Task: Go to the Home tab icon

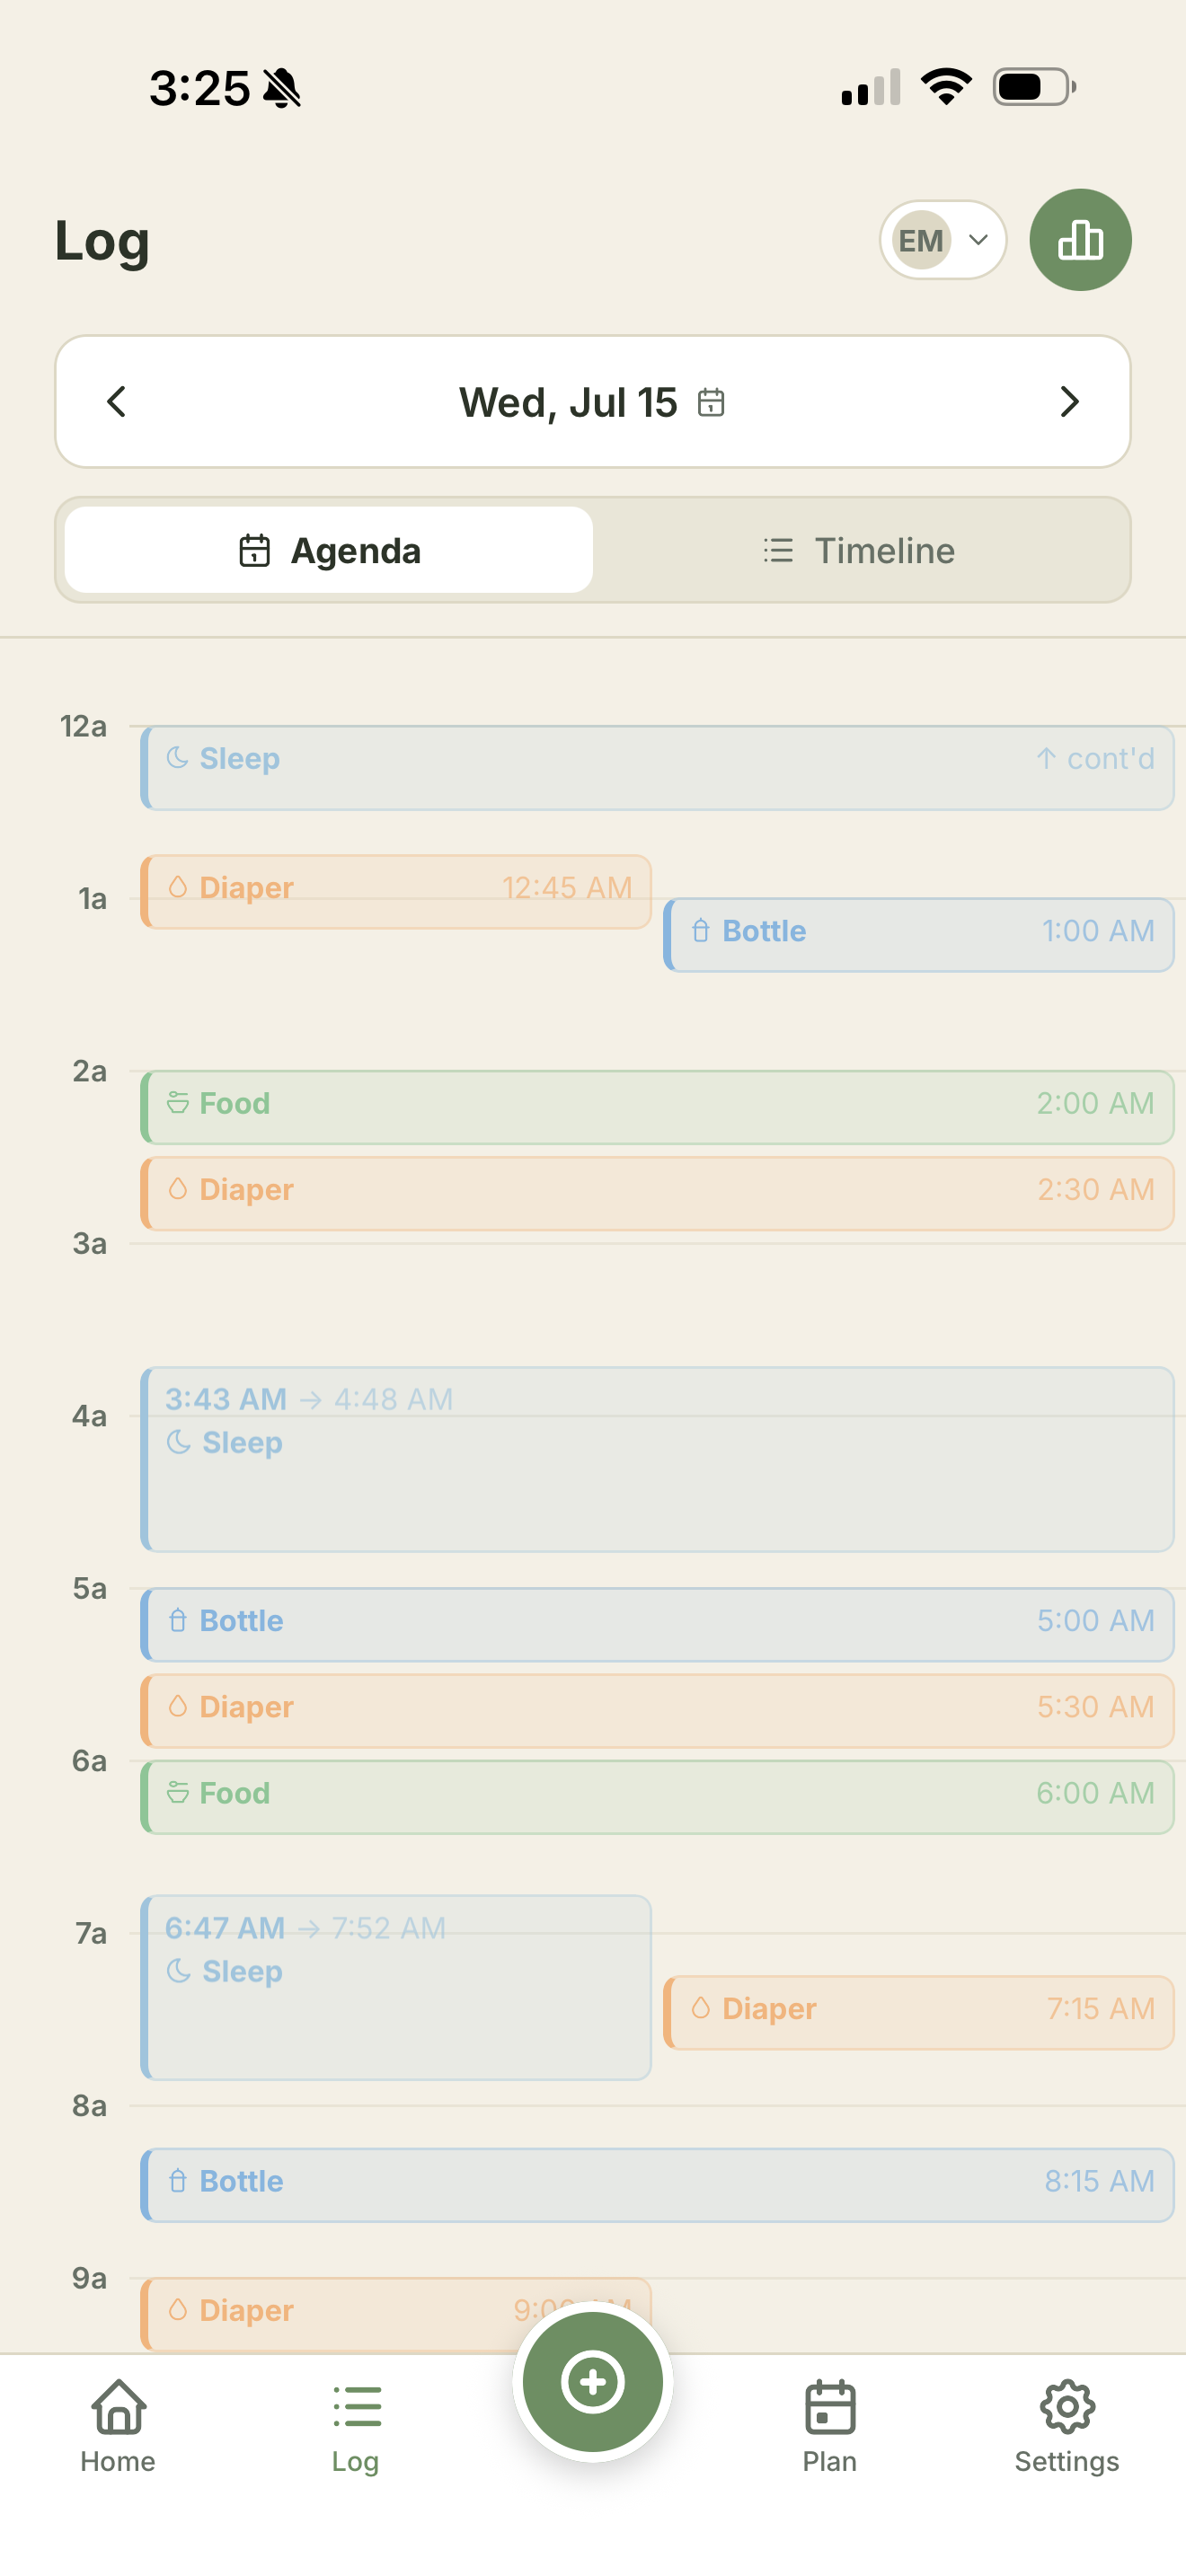Action: pyautogui.click(x=118, y=2406)
